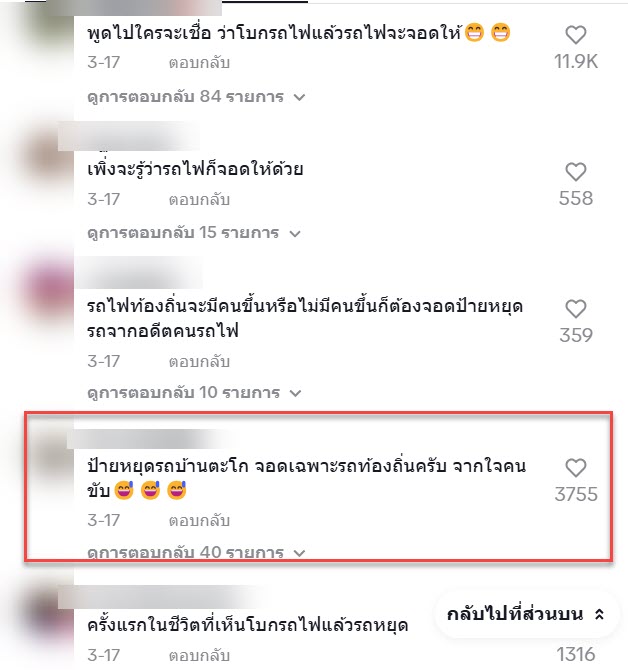Reply to the highlighted 3755-like comment

click(x=199, y=521)
